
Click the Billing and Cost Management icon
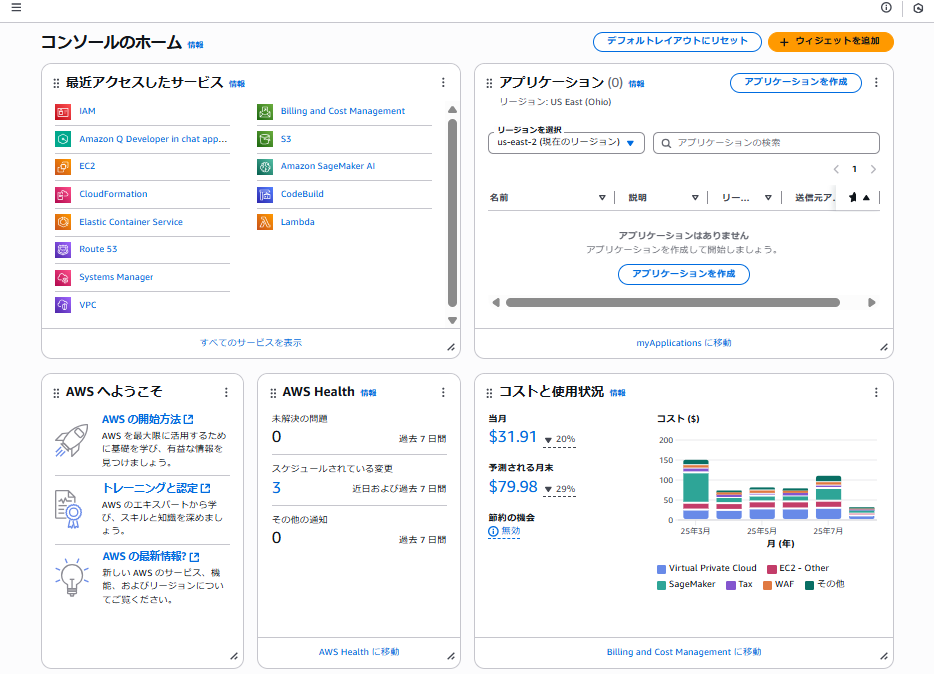(x=264, y=111)
